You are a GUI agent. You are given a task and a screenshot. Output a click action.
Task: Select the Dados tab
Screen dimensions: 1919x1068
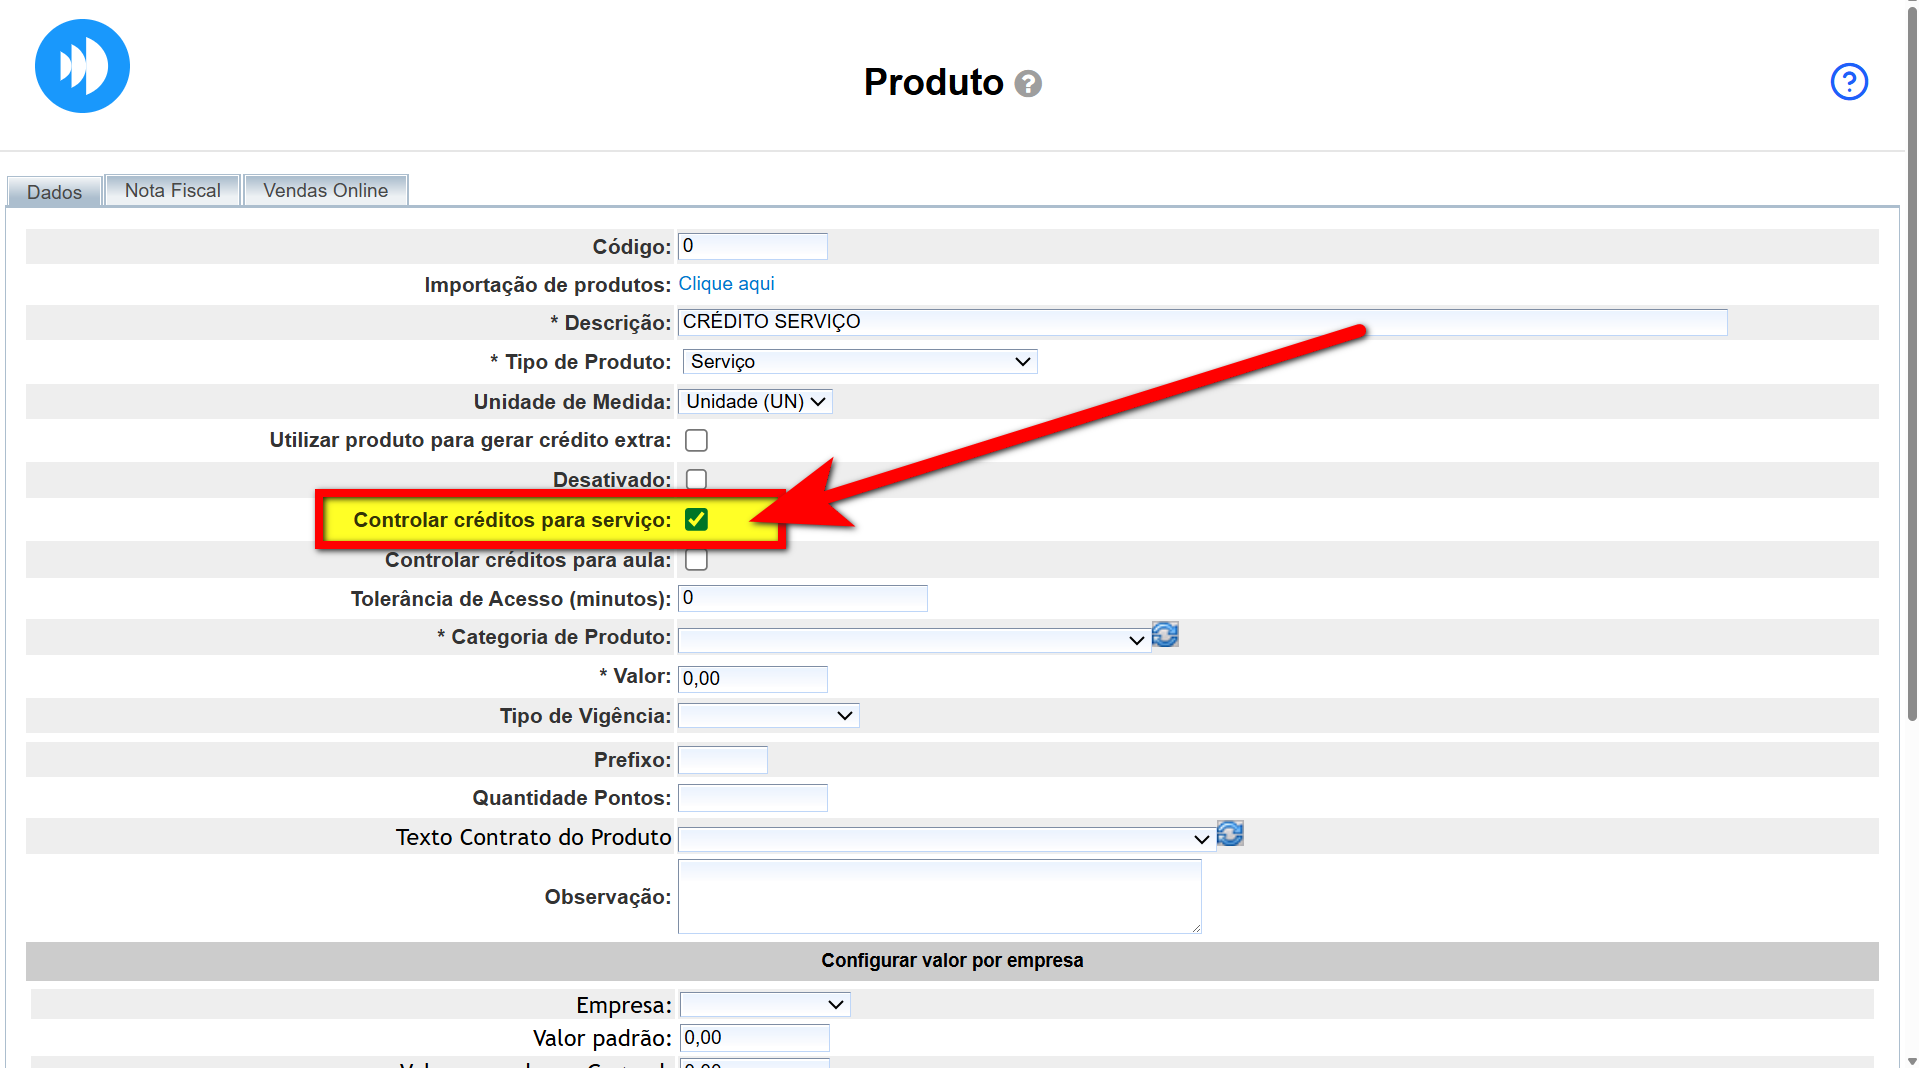[54, 192]
